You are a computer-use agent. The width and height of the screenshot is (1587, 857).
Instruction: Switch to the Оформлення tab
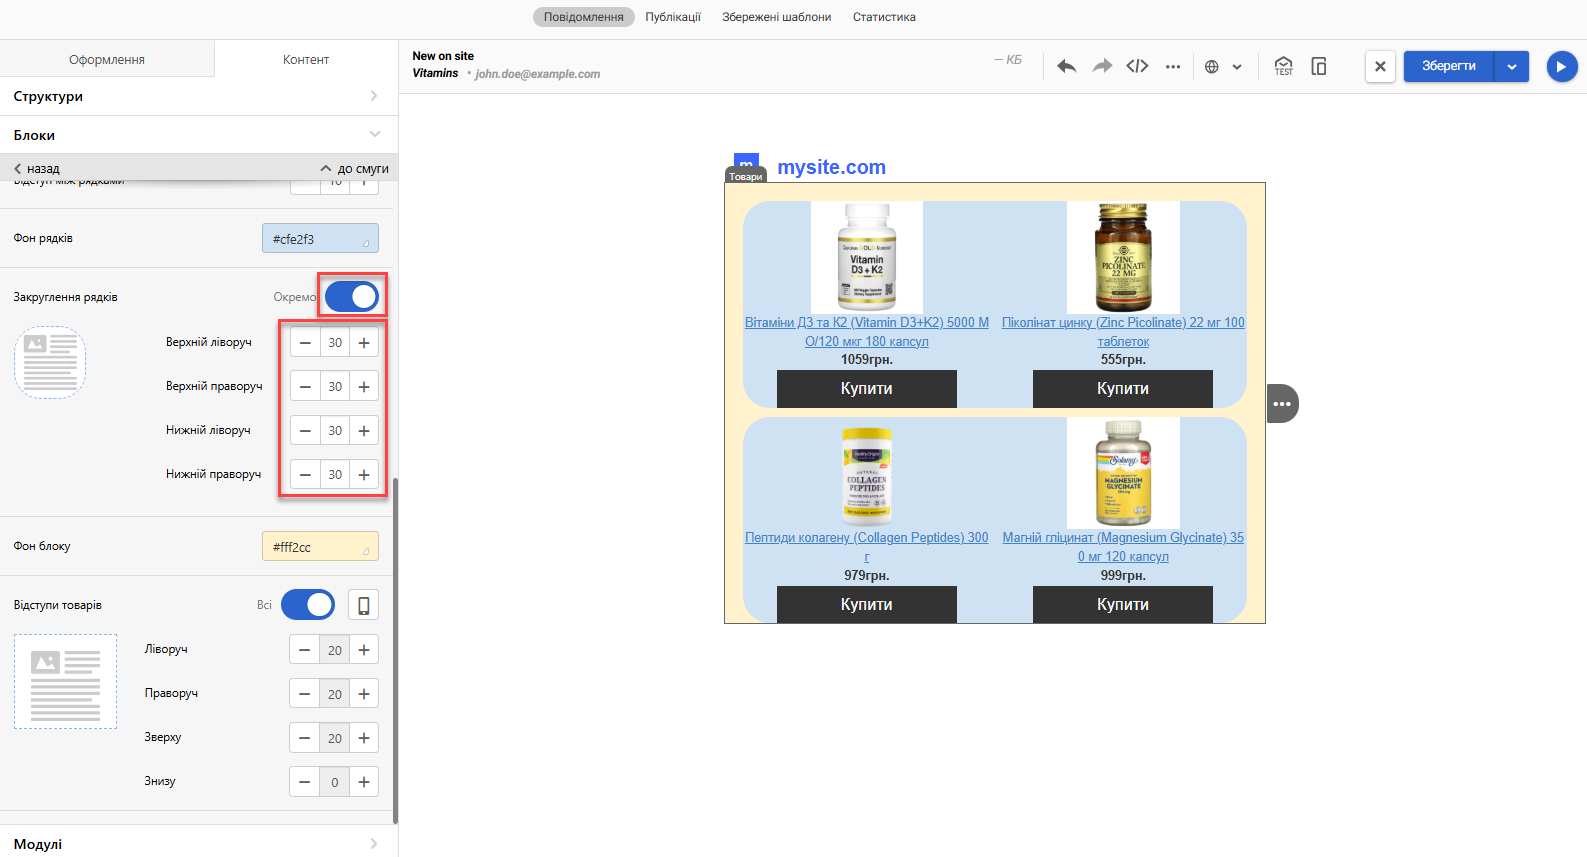pyautogui.click(x=107, y=59)
